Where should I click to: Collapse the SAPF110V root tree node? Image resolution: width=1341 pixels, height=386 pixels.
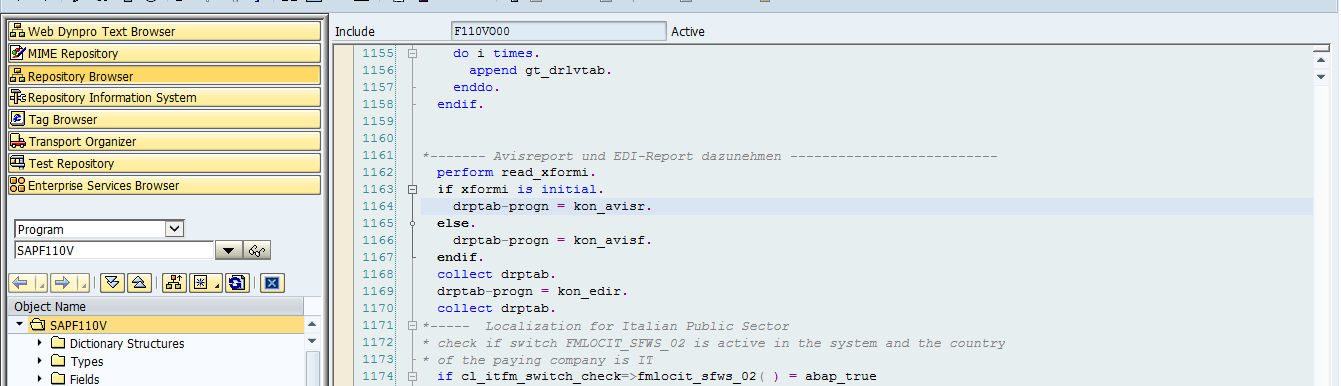20,325
